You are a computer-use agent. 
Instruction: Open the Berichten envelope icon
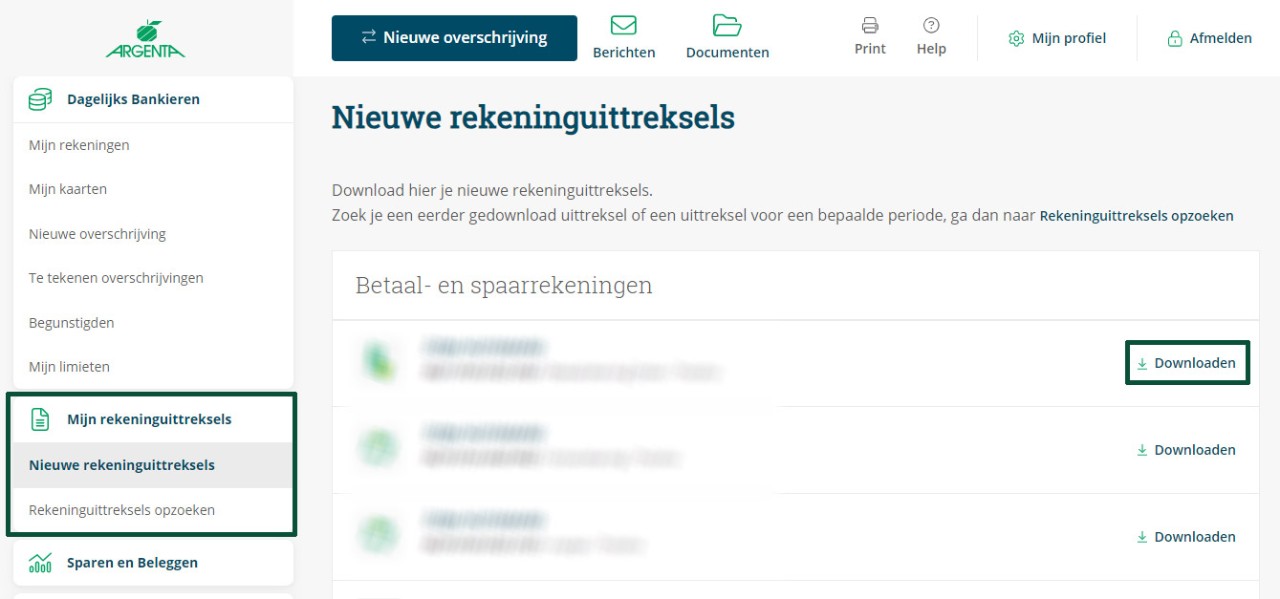(624, 25)
